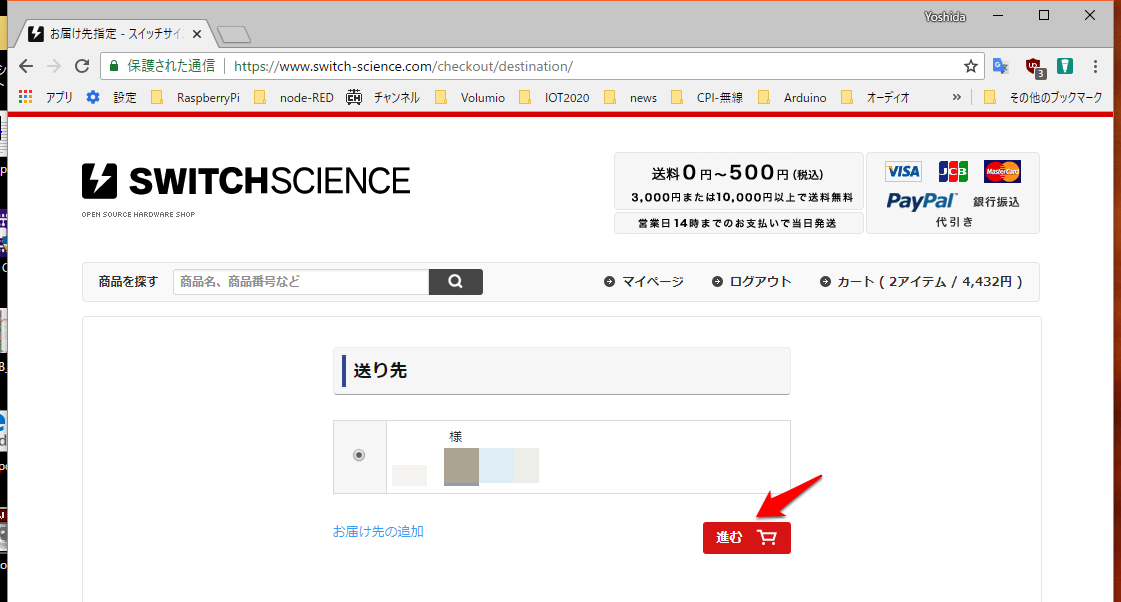
Task: Open the Chrome apps shortcut (アプリ)
Action: [47, 97]
